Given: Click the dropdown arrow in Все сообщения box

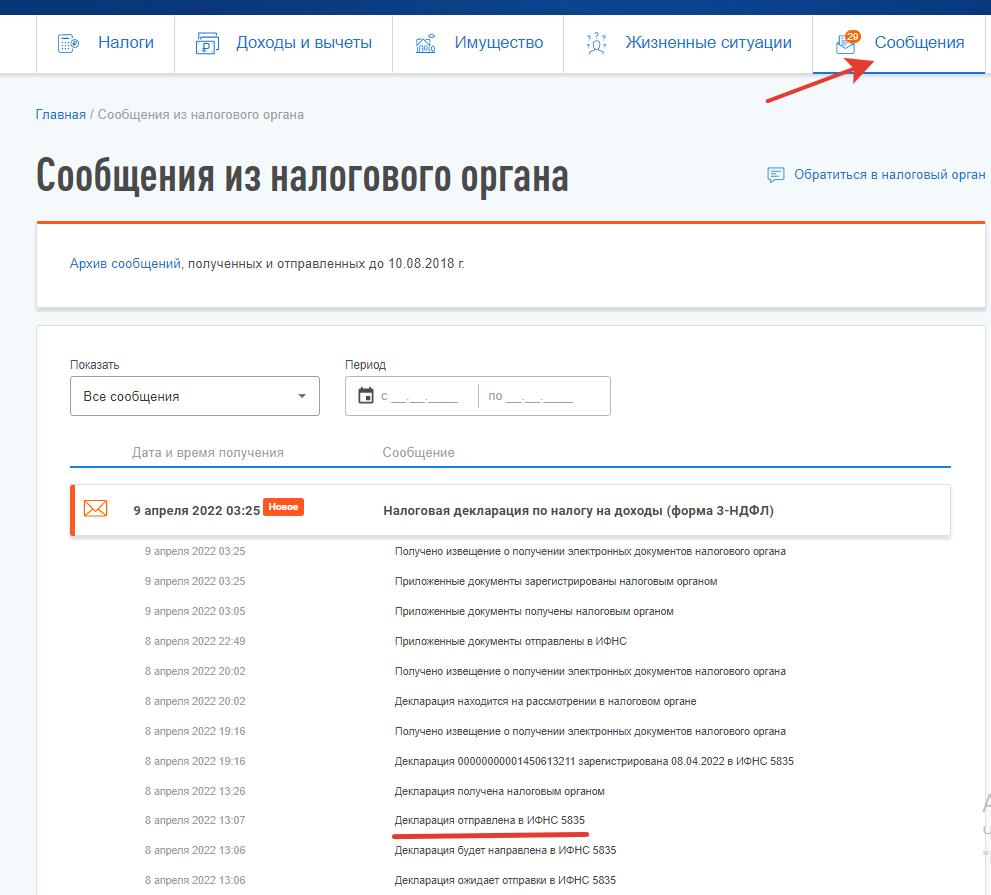Looking at the screenshot, I should pos(302,396).
